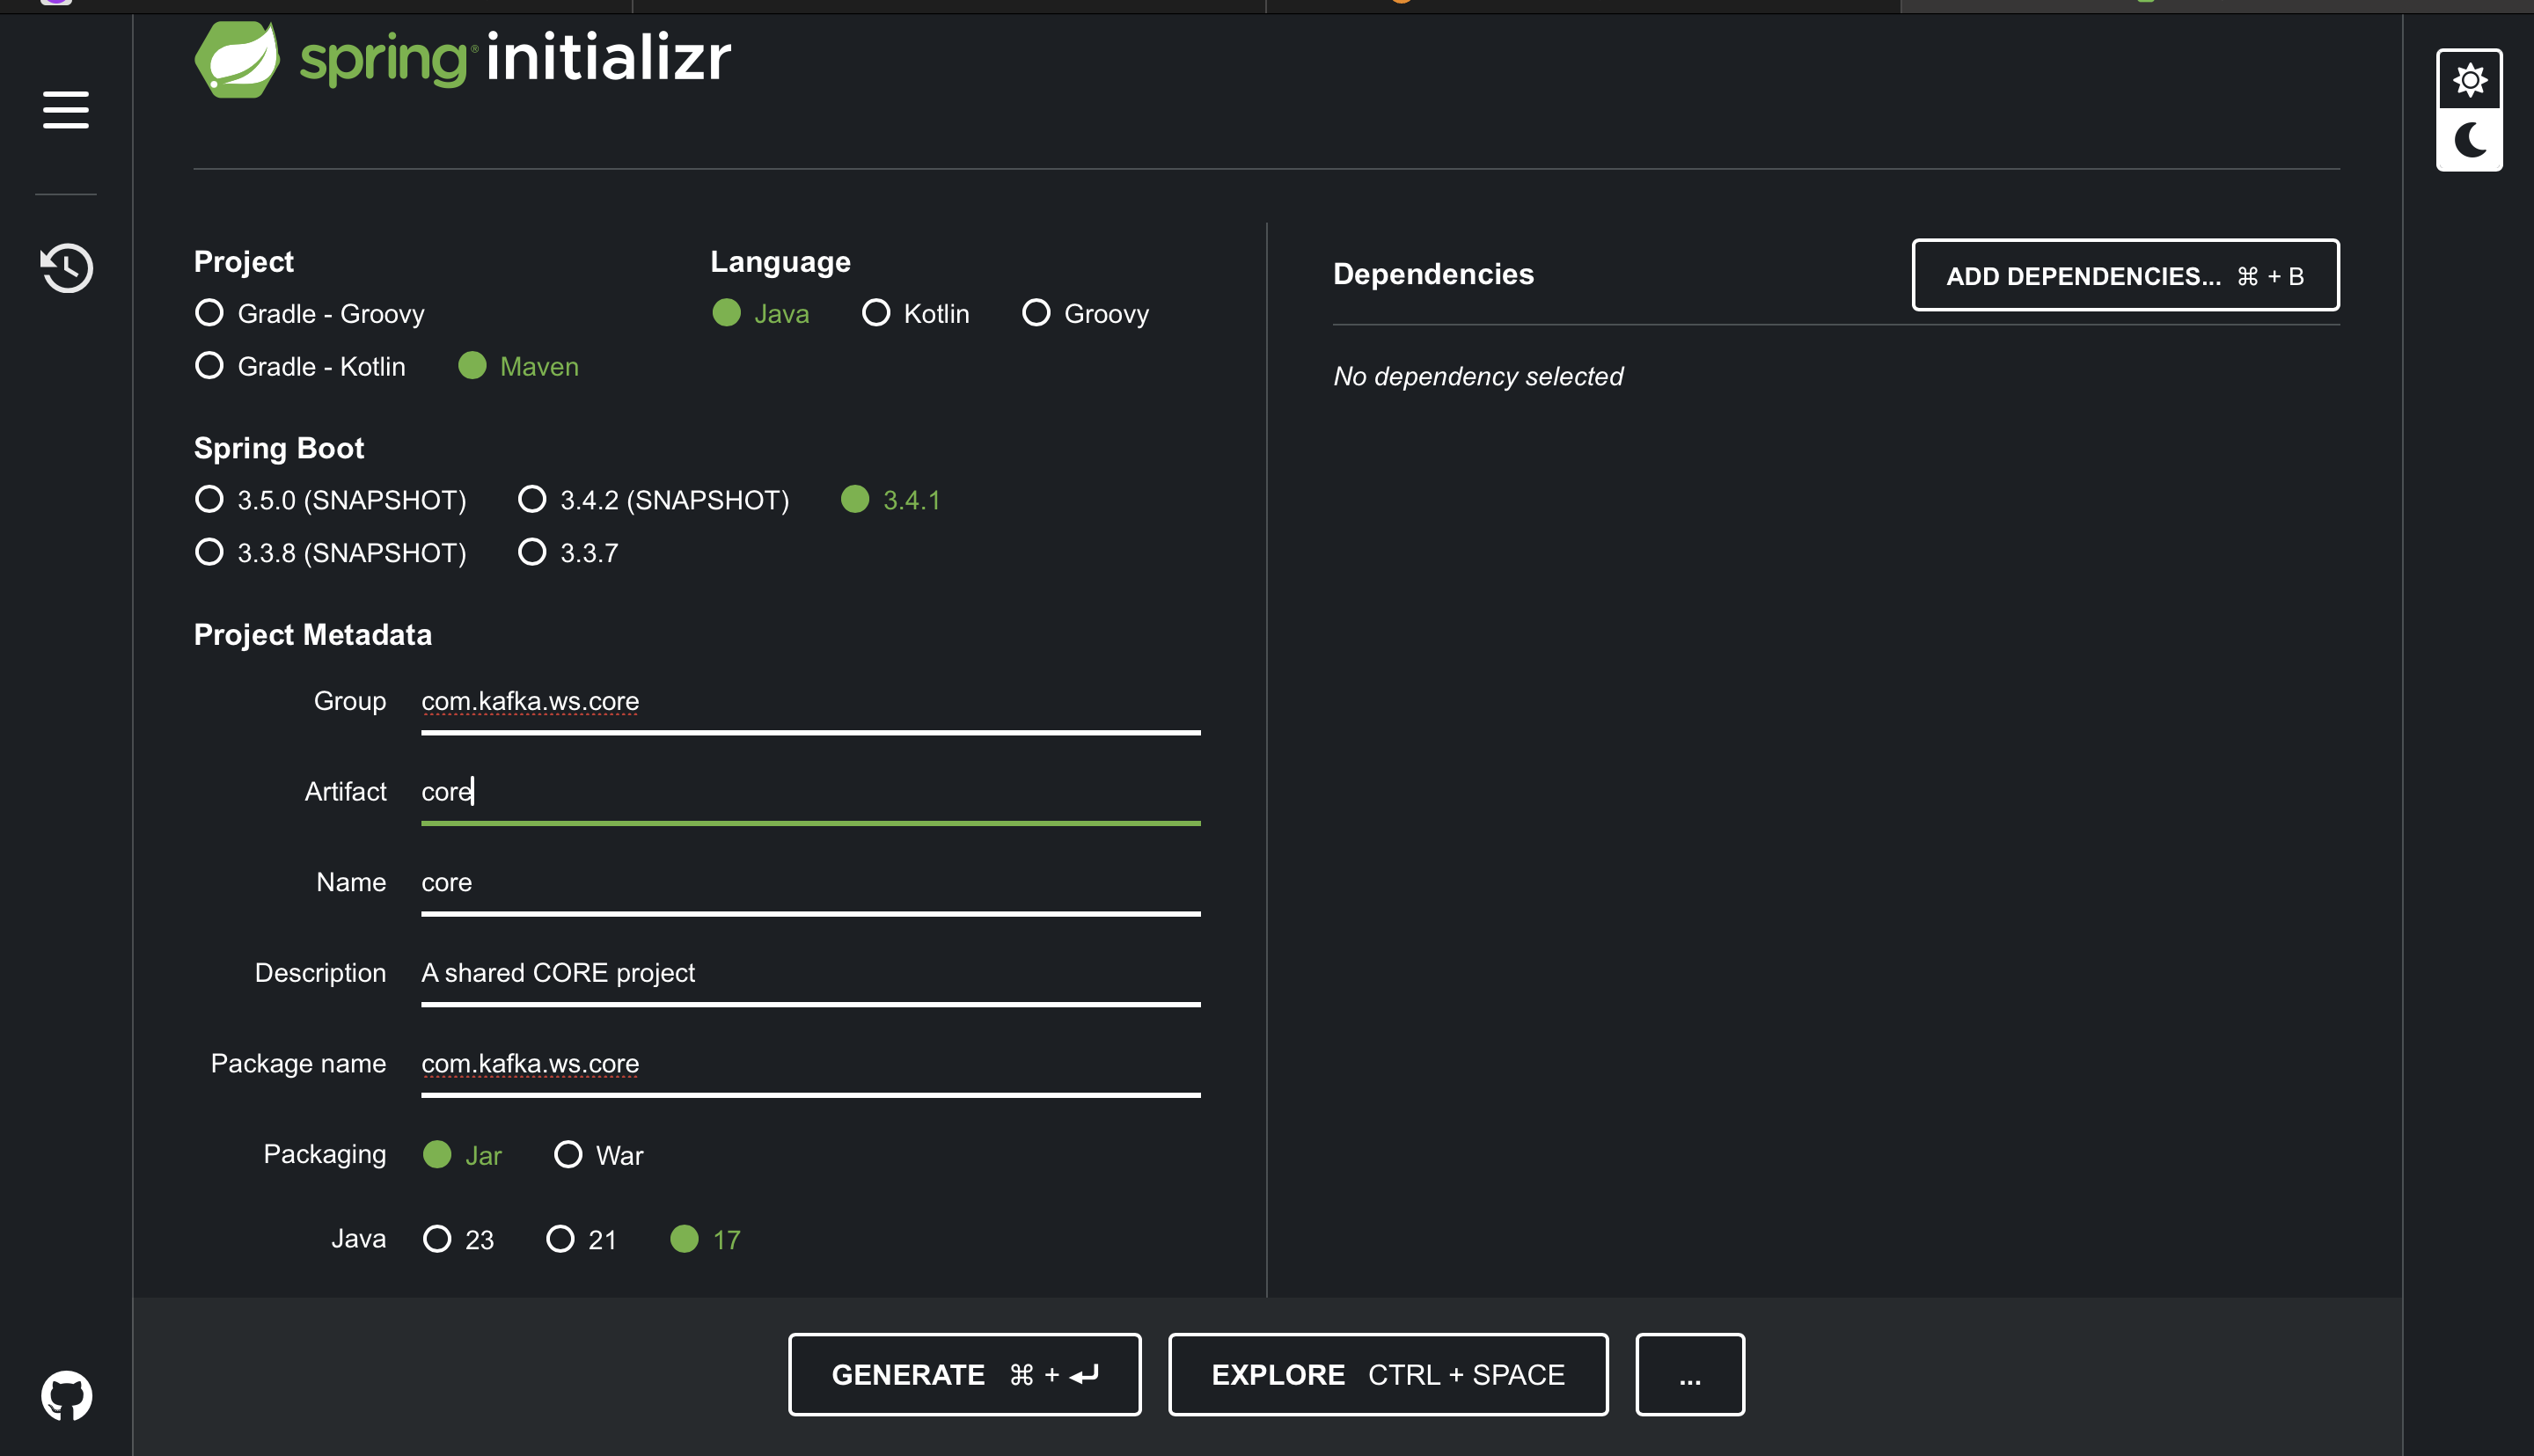
Task: Click the Generate project button
Action: pyautogui.click(x=964, y=1375)
